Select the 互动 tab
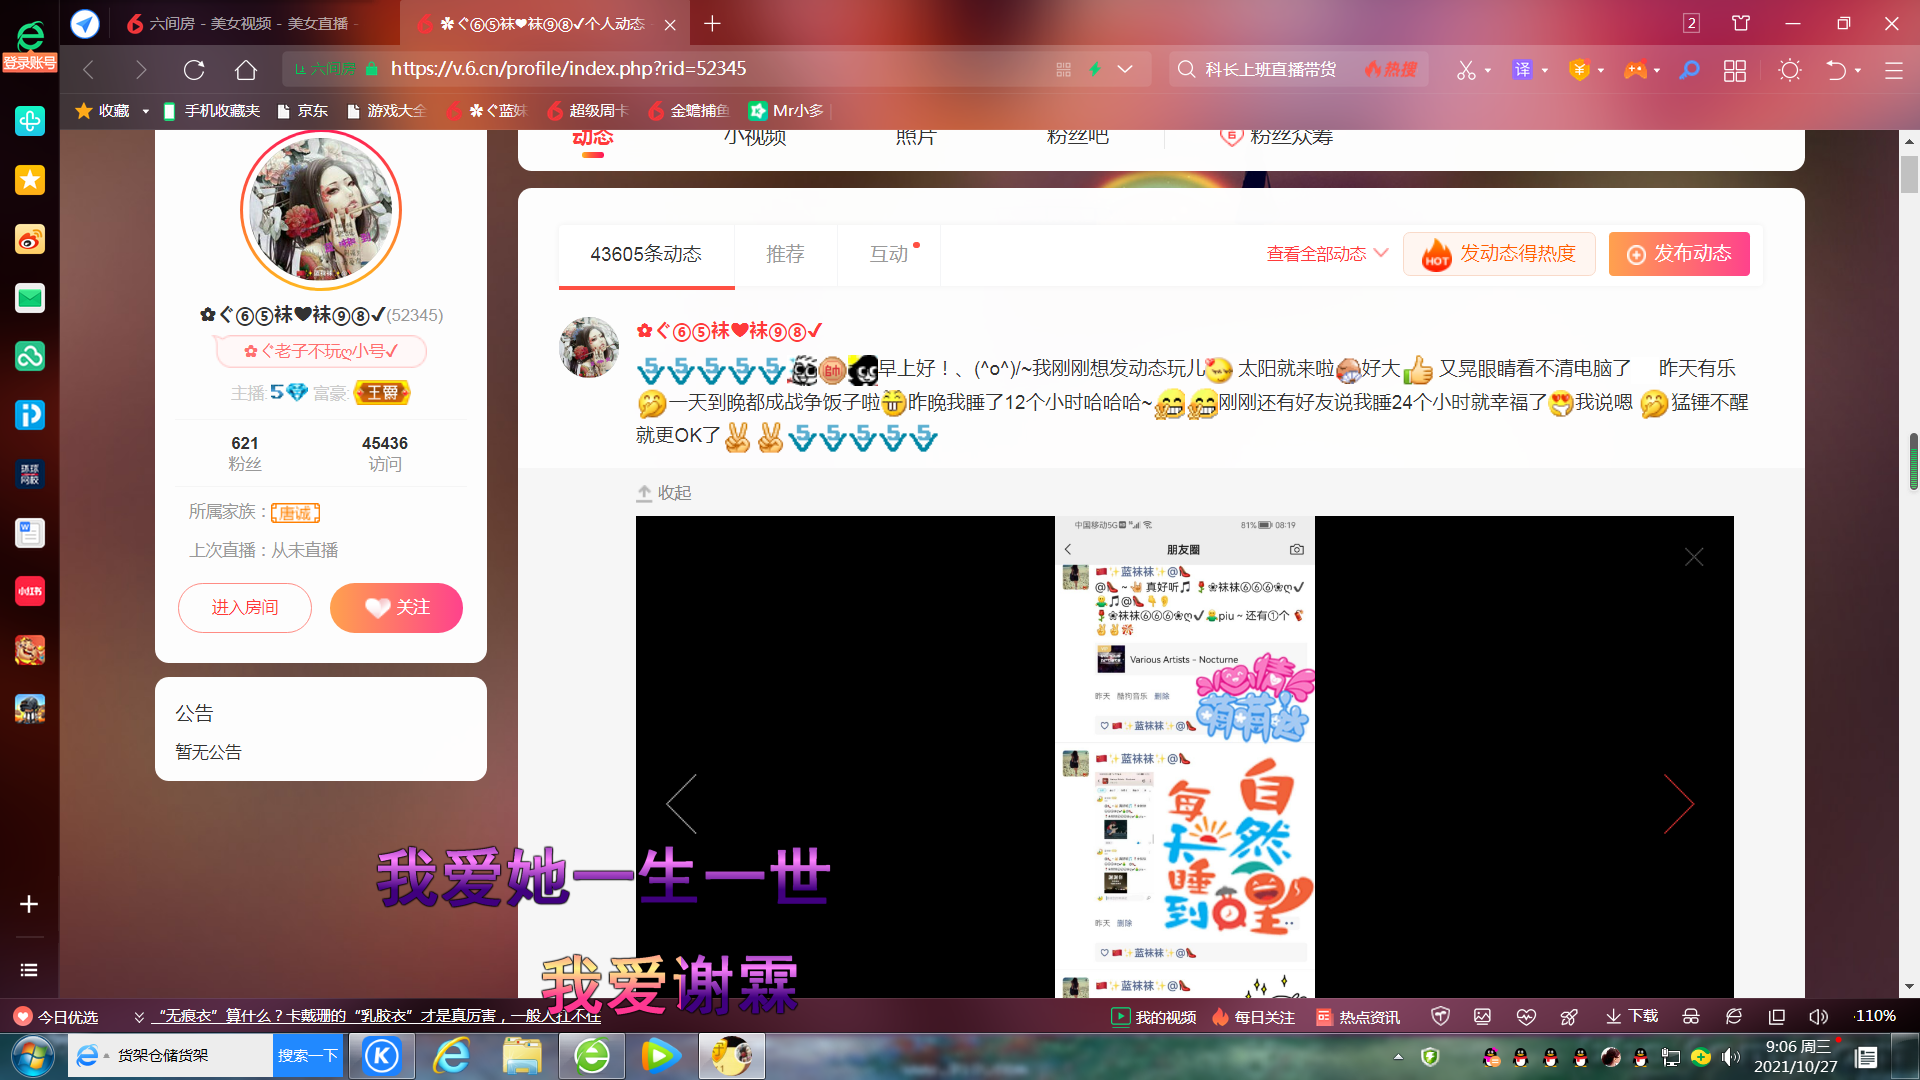 click(889, 254)
